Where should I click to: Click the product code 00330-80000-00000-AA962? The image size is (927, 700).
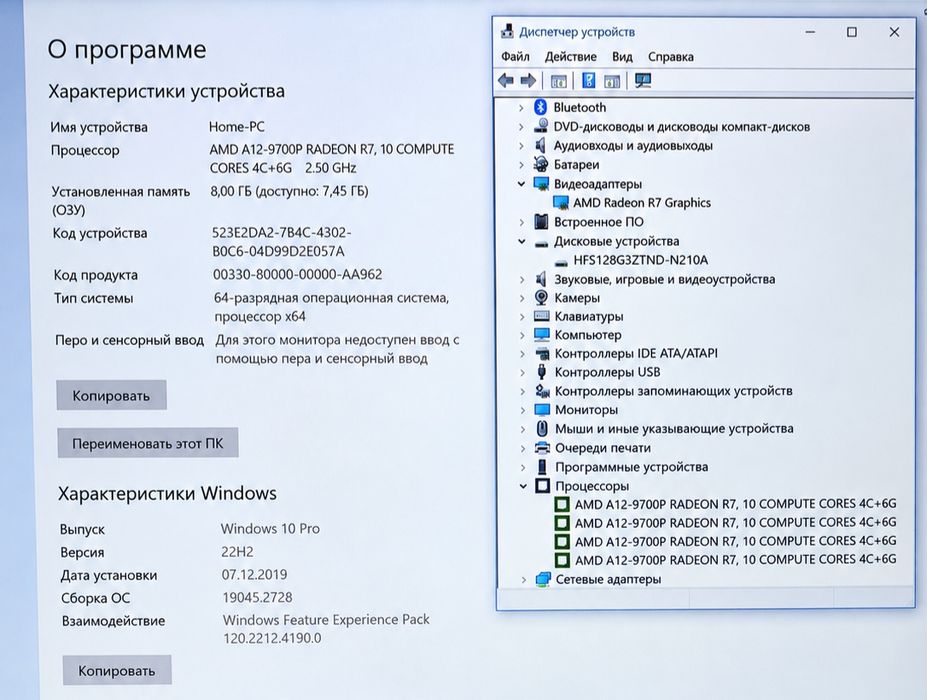297,274
